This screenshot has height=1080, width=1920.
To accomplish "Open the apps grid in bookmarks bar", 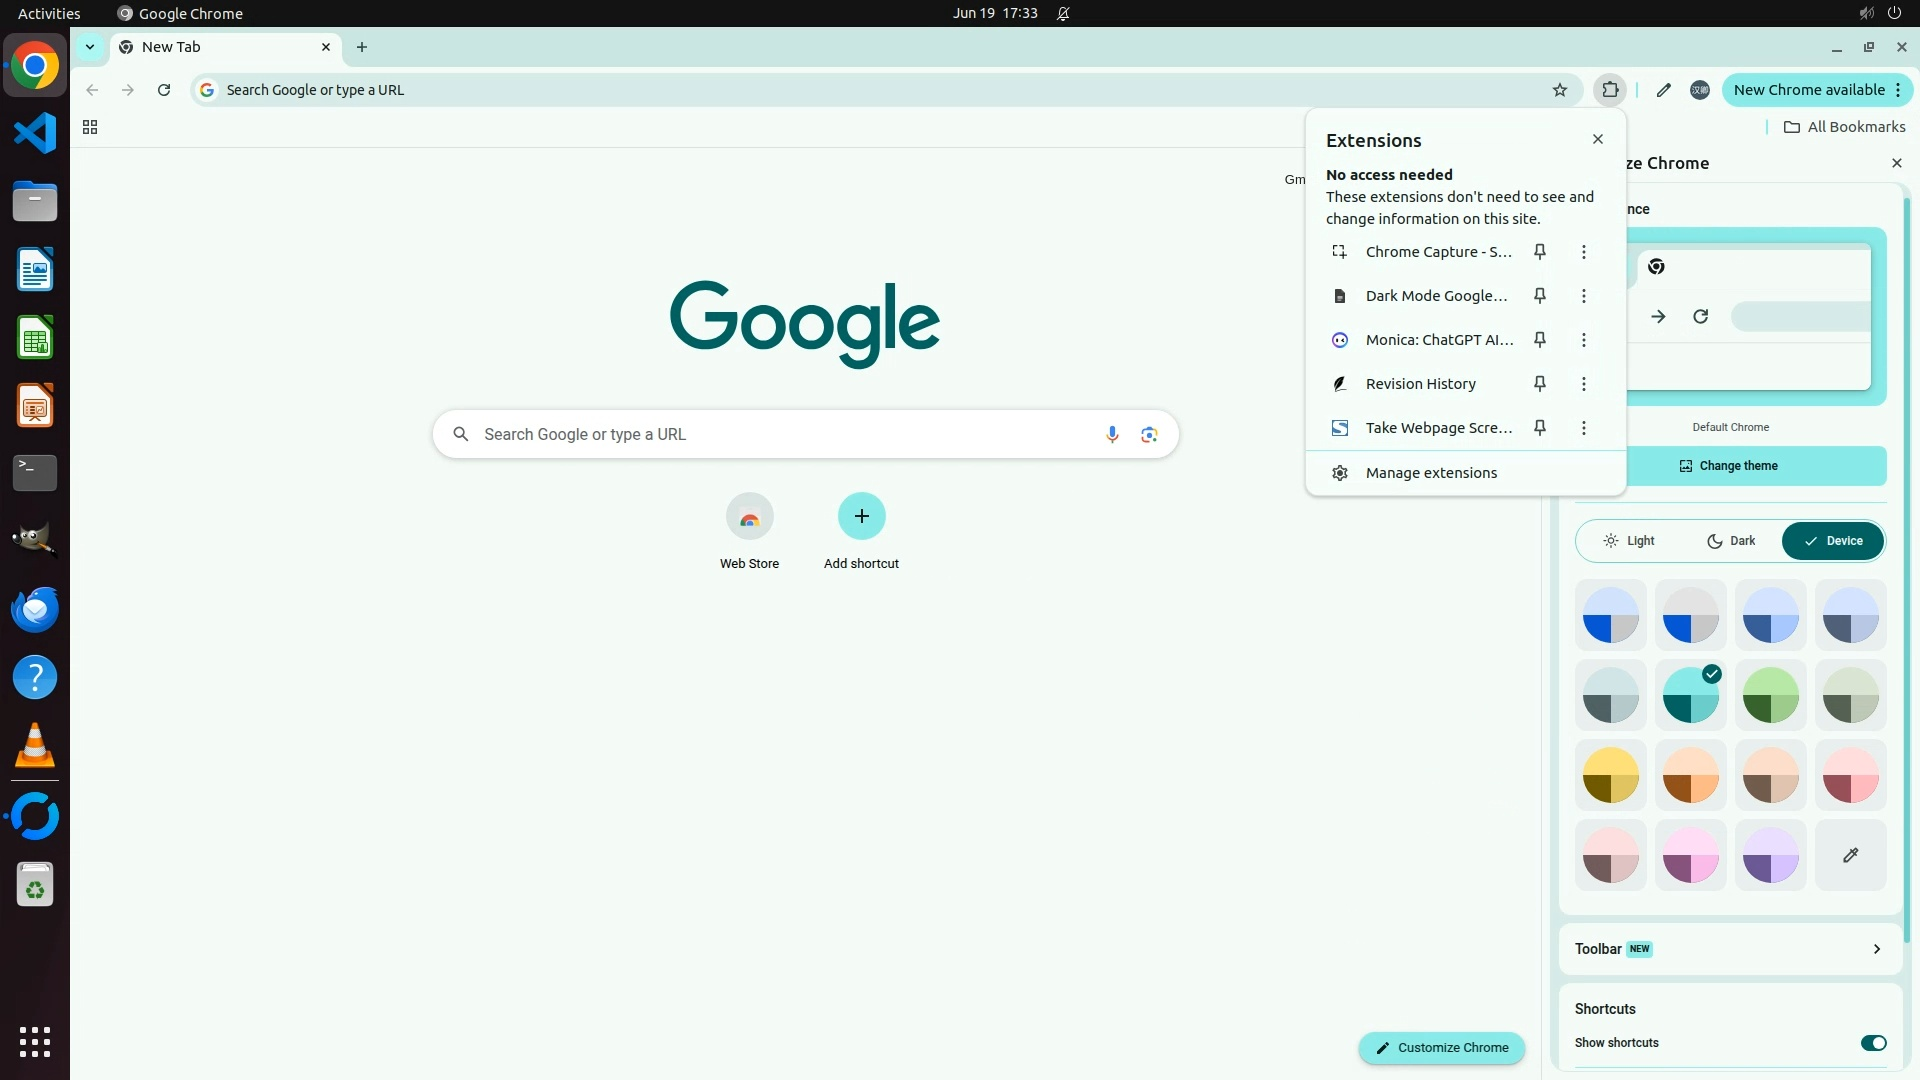I will point(90,127).
